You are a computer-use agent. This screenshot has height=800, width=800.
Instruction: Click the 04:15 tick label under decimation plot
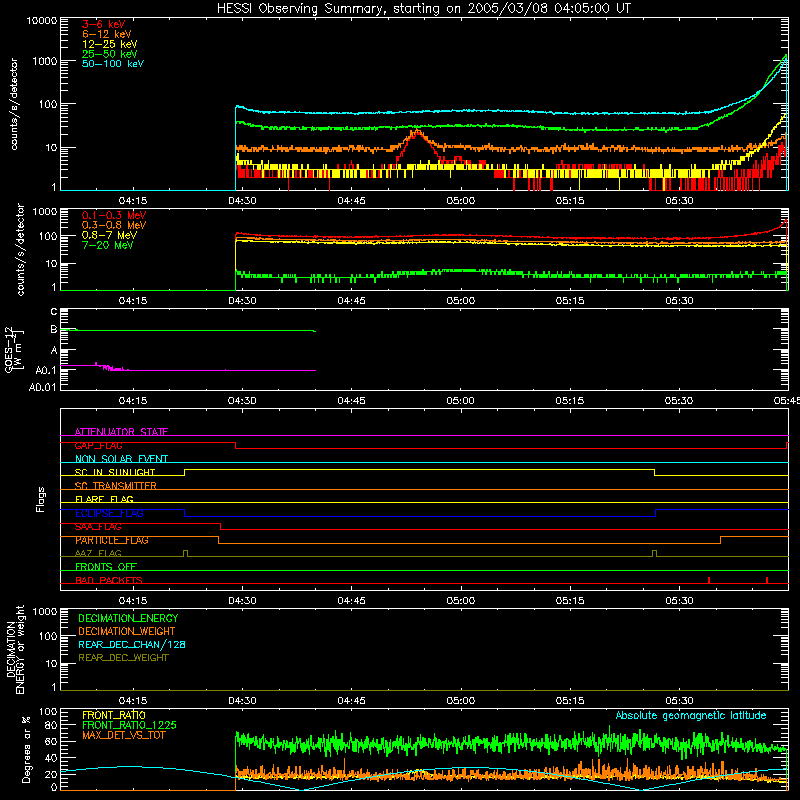tap(133, 701)
